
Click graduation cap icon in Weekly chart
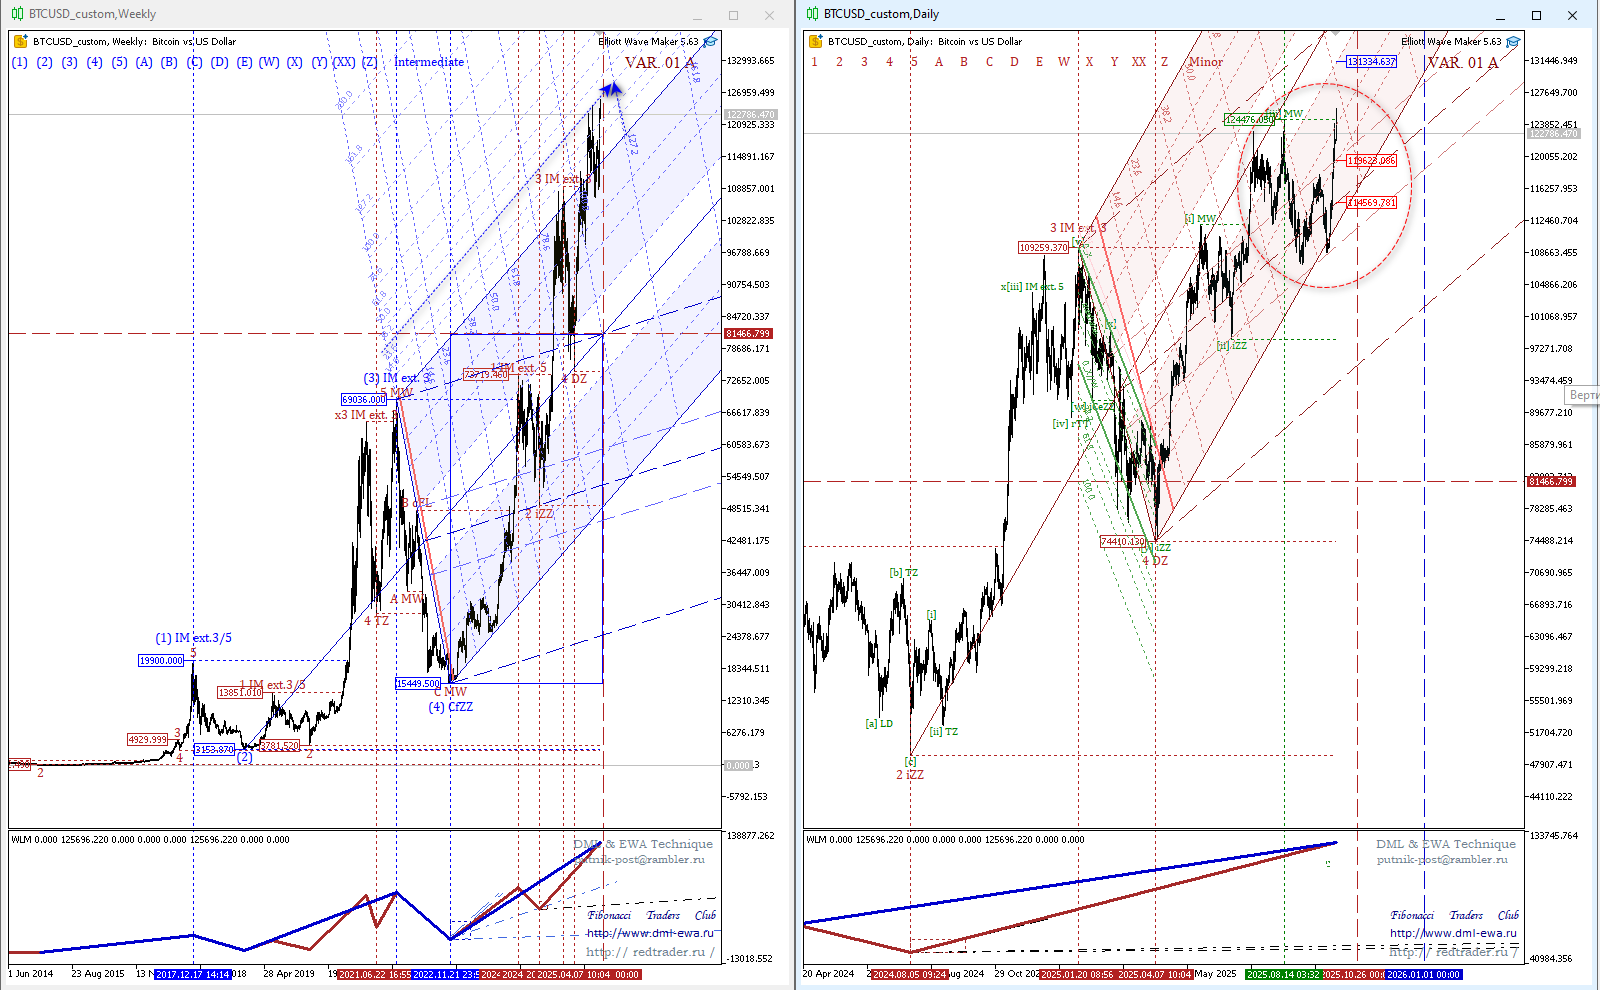pos(710,42)
